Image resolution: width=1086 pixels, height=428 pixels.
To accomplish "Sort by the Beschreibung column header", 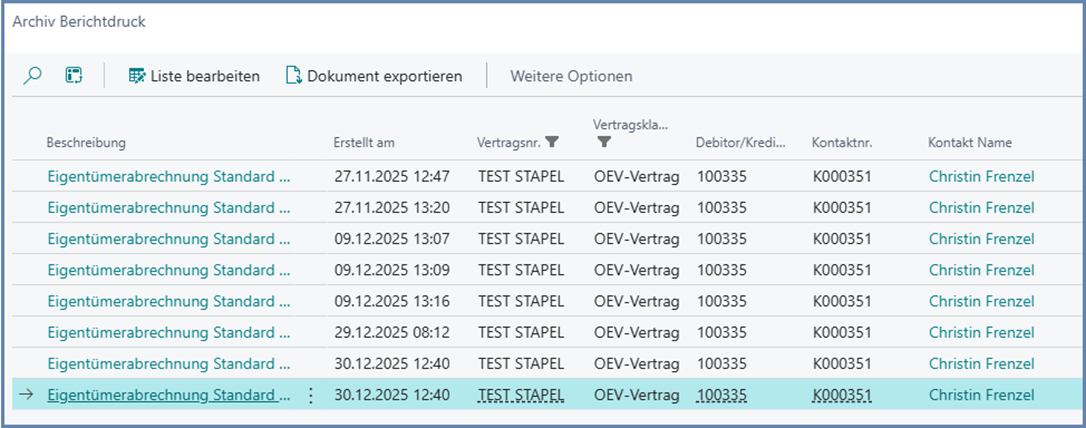I will (x=86, y=143).
